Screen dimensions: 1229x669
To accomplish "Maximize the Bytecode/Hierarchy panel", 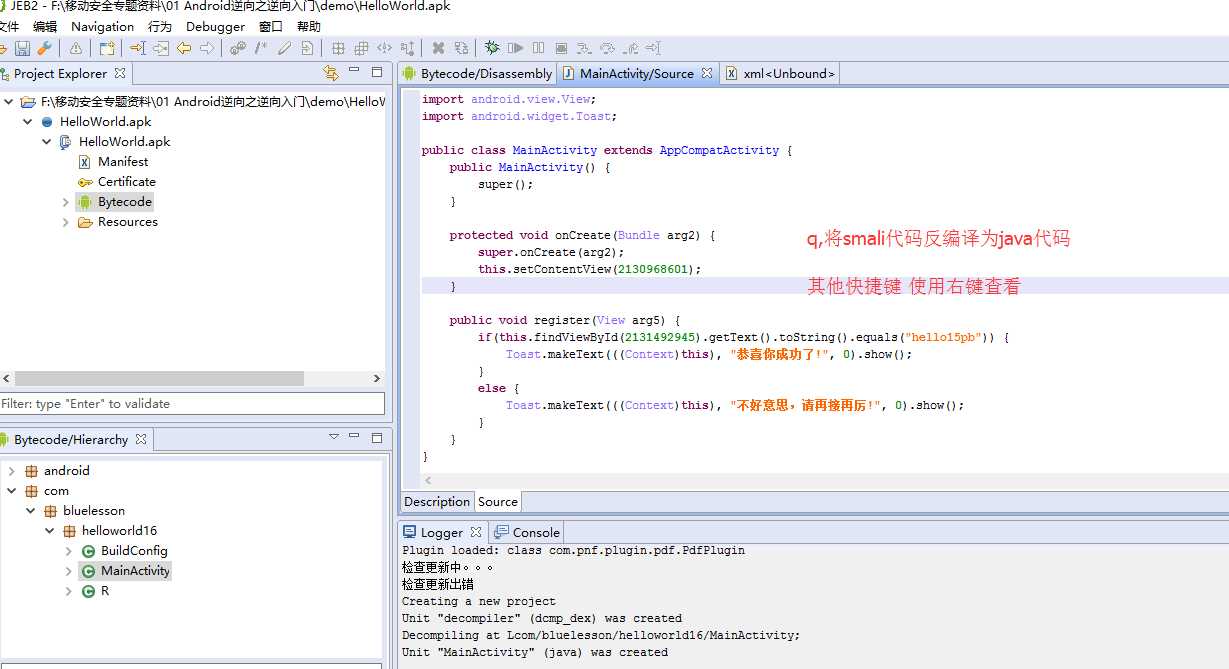I will coord(377,438).
